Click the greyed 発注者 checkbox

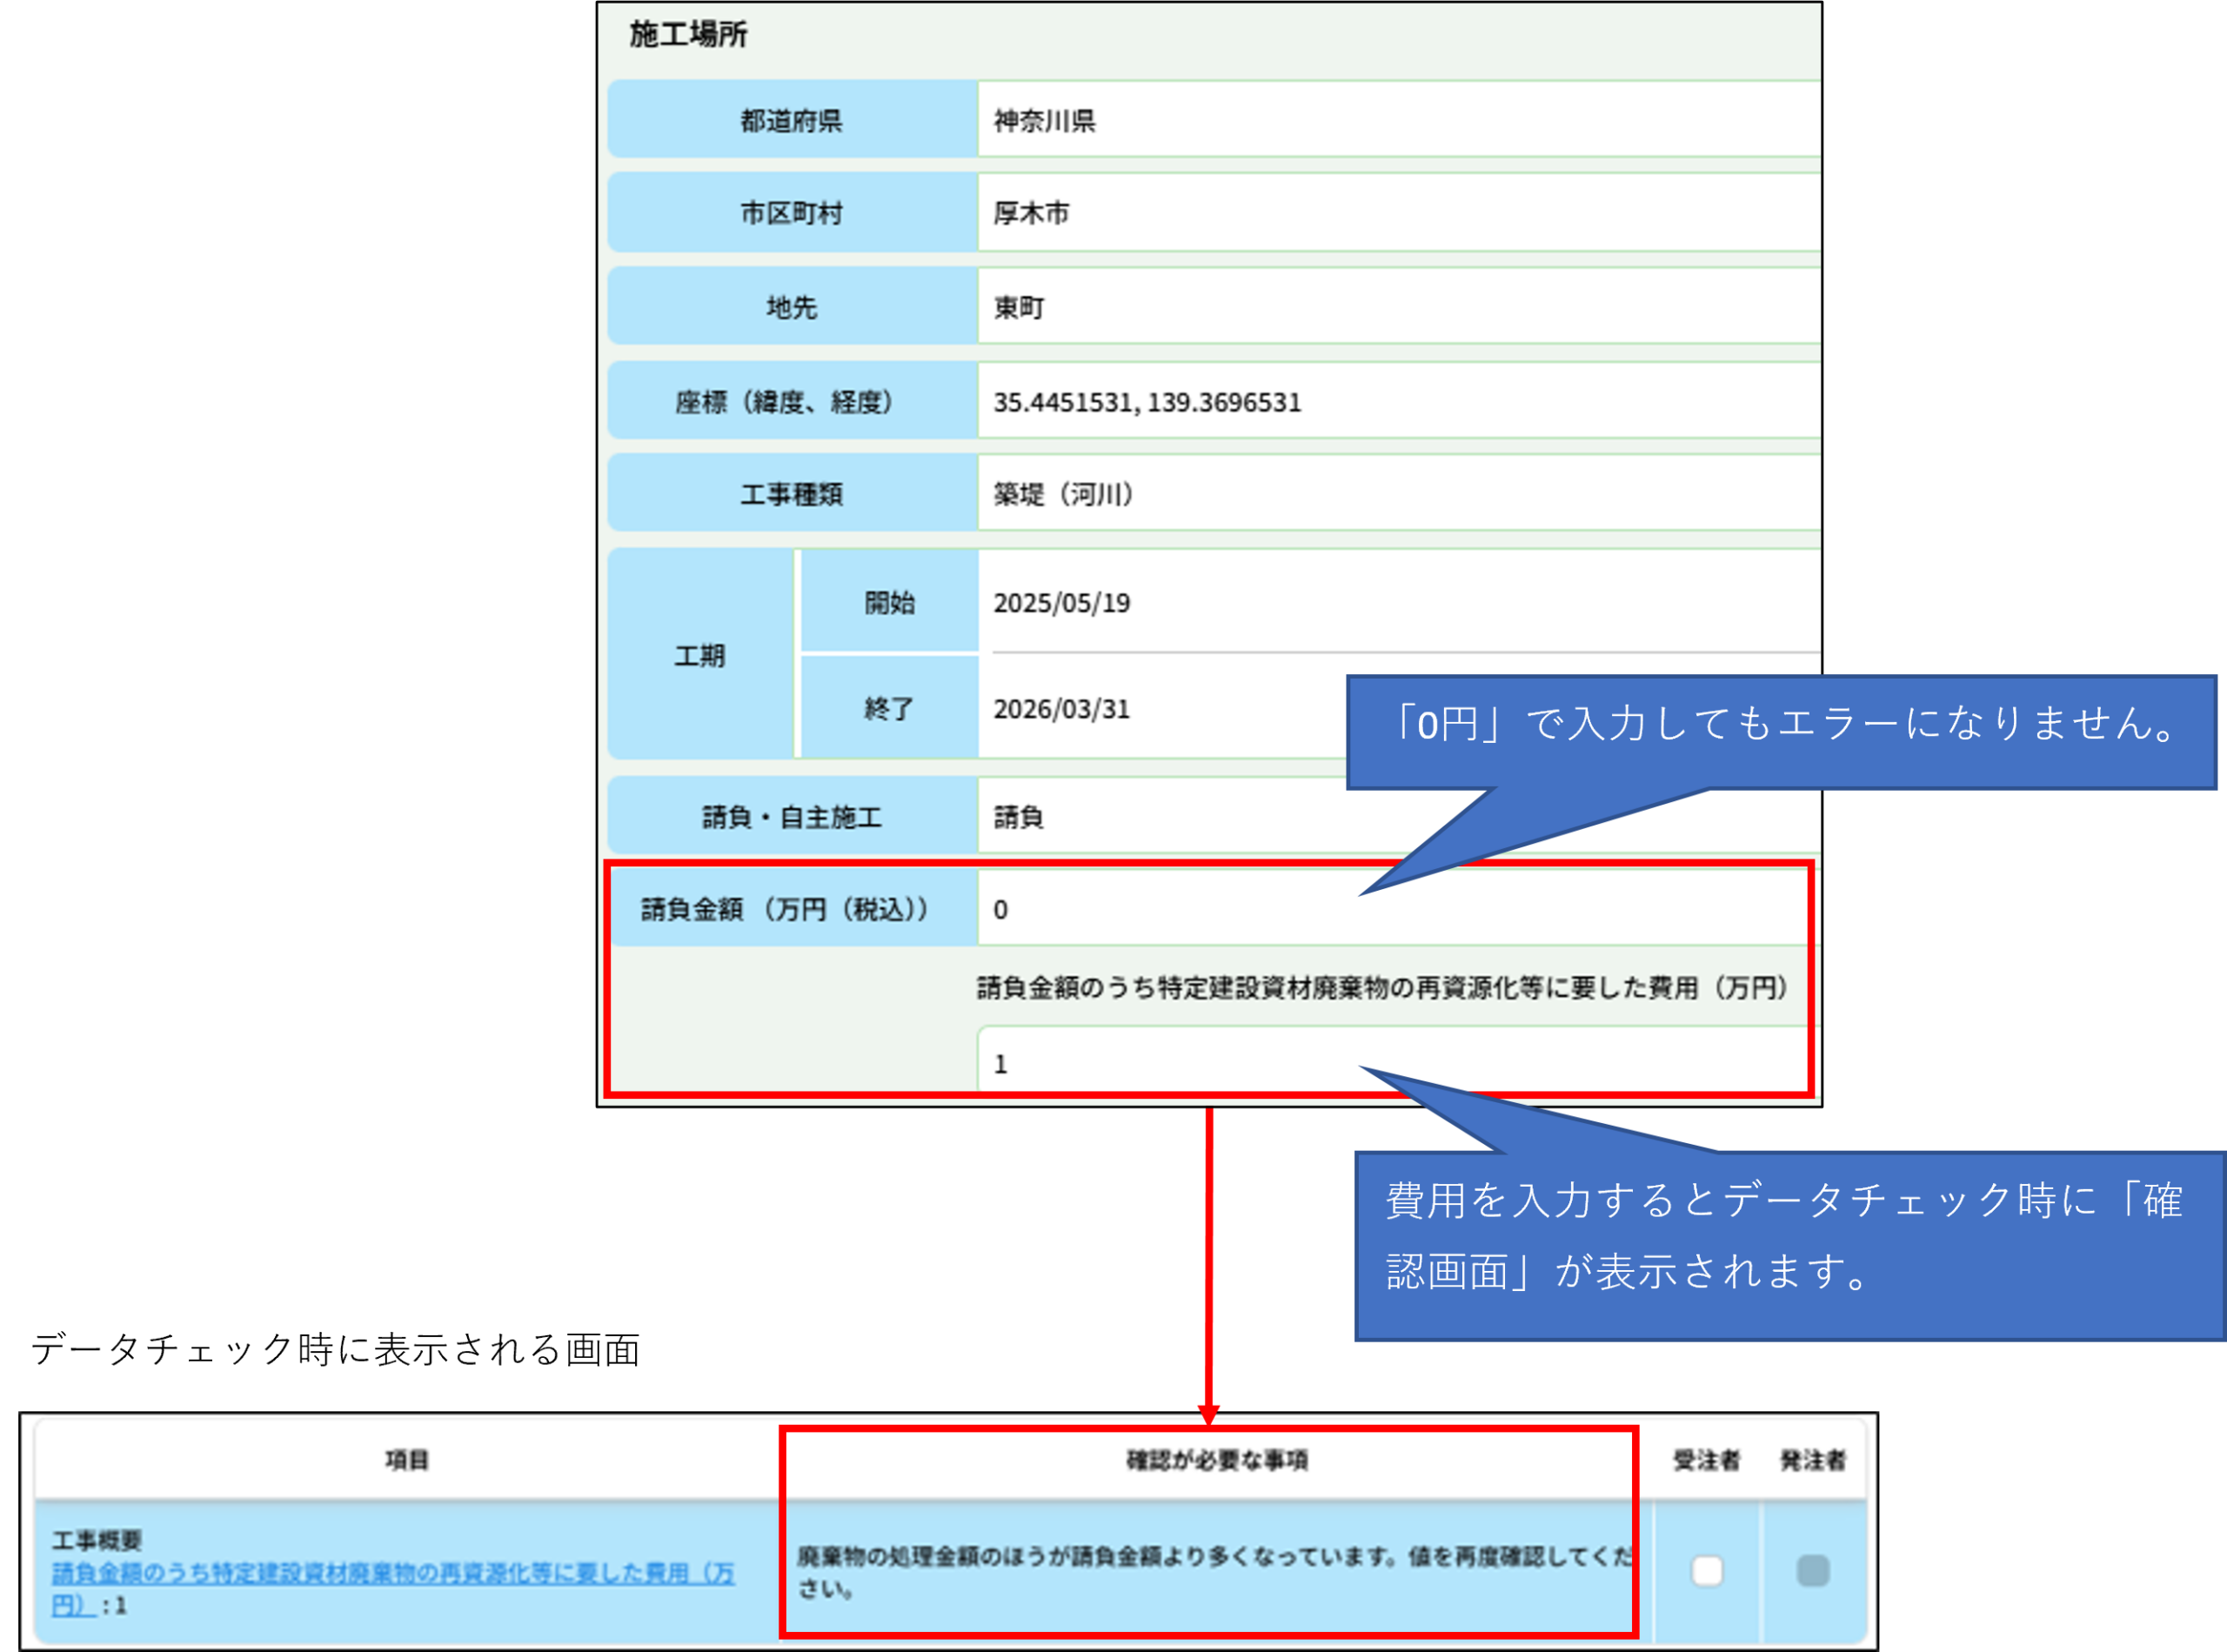pos(1812,1570)
